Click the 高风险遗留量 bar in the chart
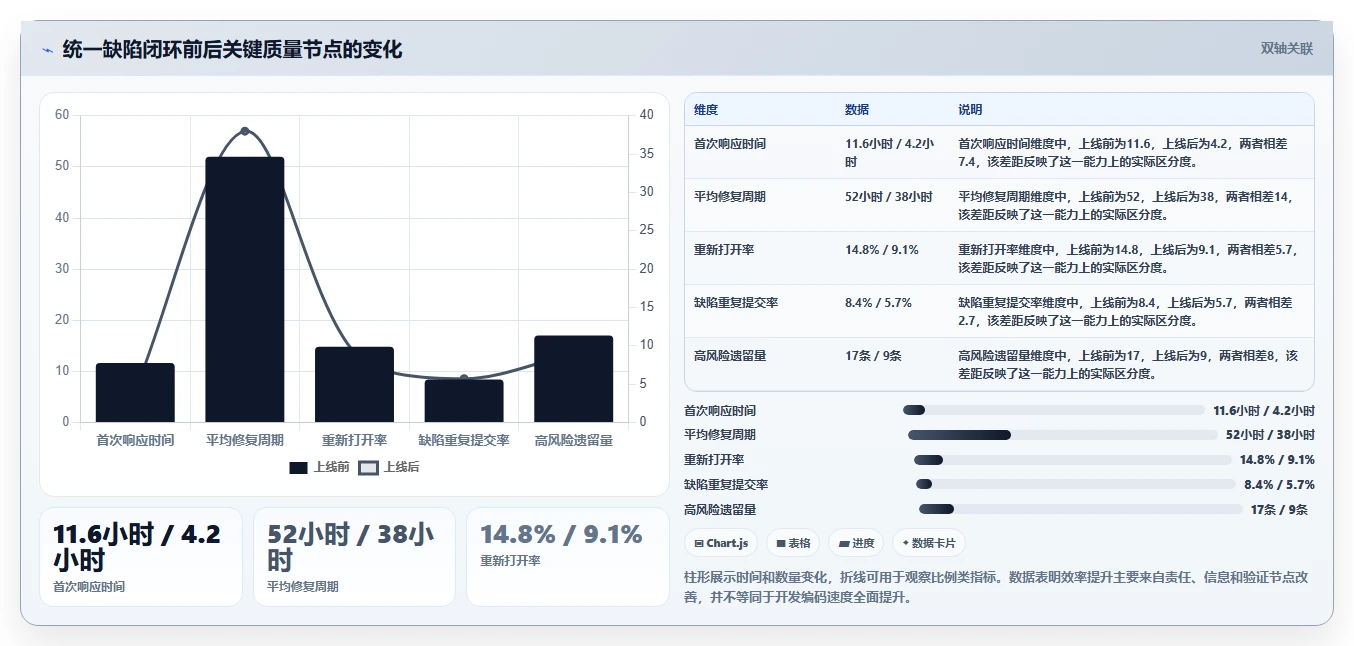Screen dimensions: 1354x646 [573, 379]
